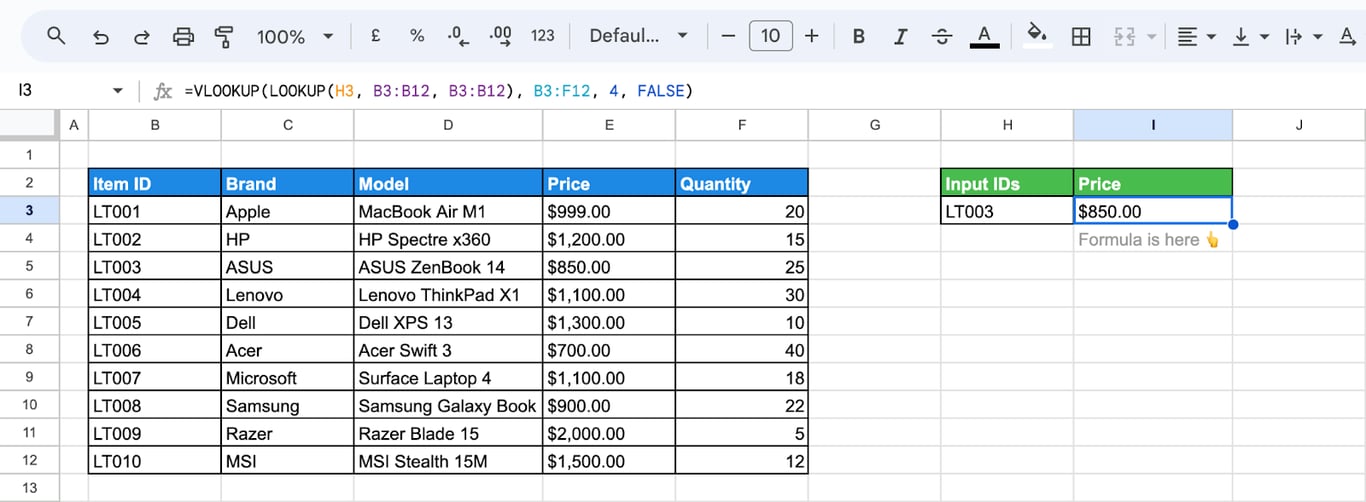Select column B header
This screenshot has height=502, width=1366.
click(x=155, y=125)
